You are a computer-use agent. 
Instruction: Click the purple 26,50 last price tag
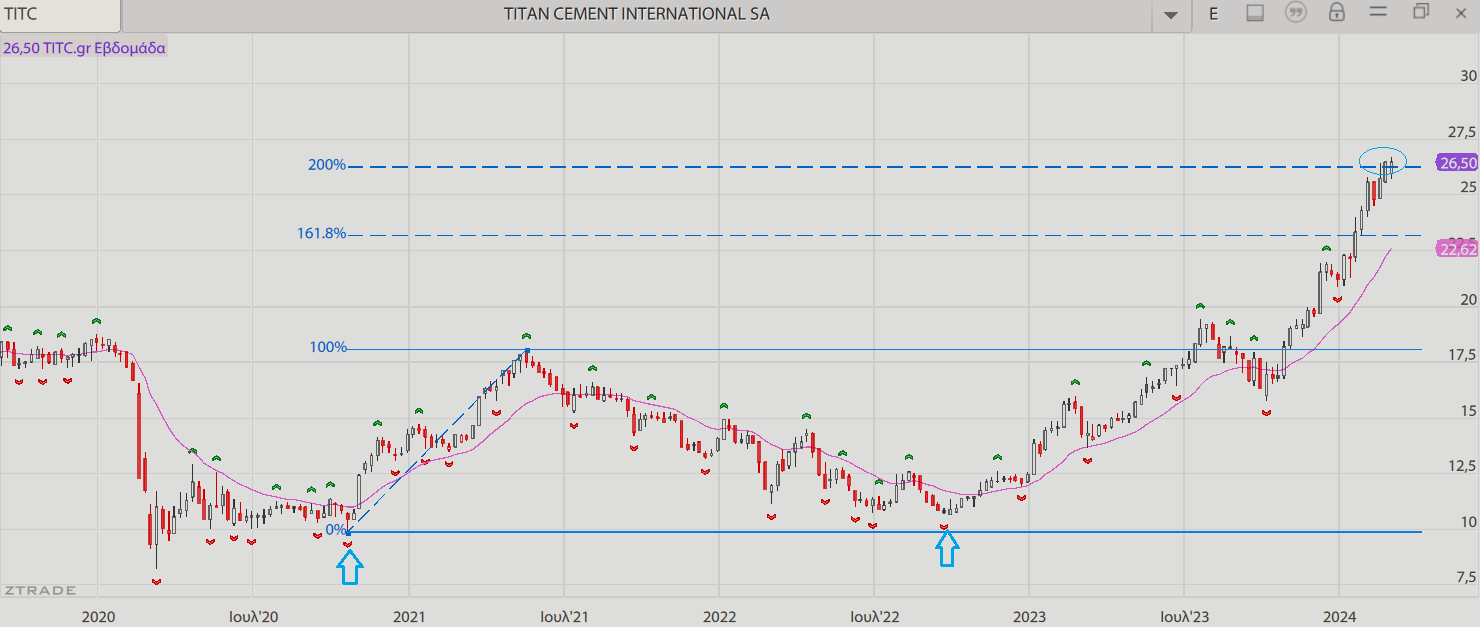pos(1456,163)
